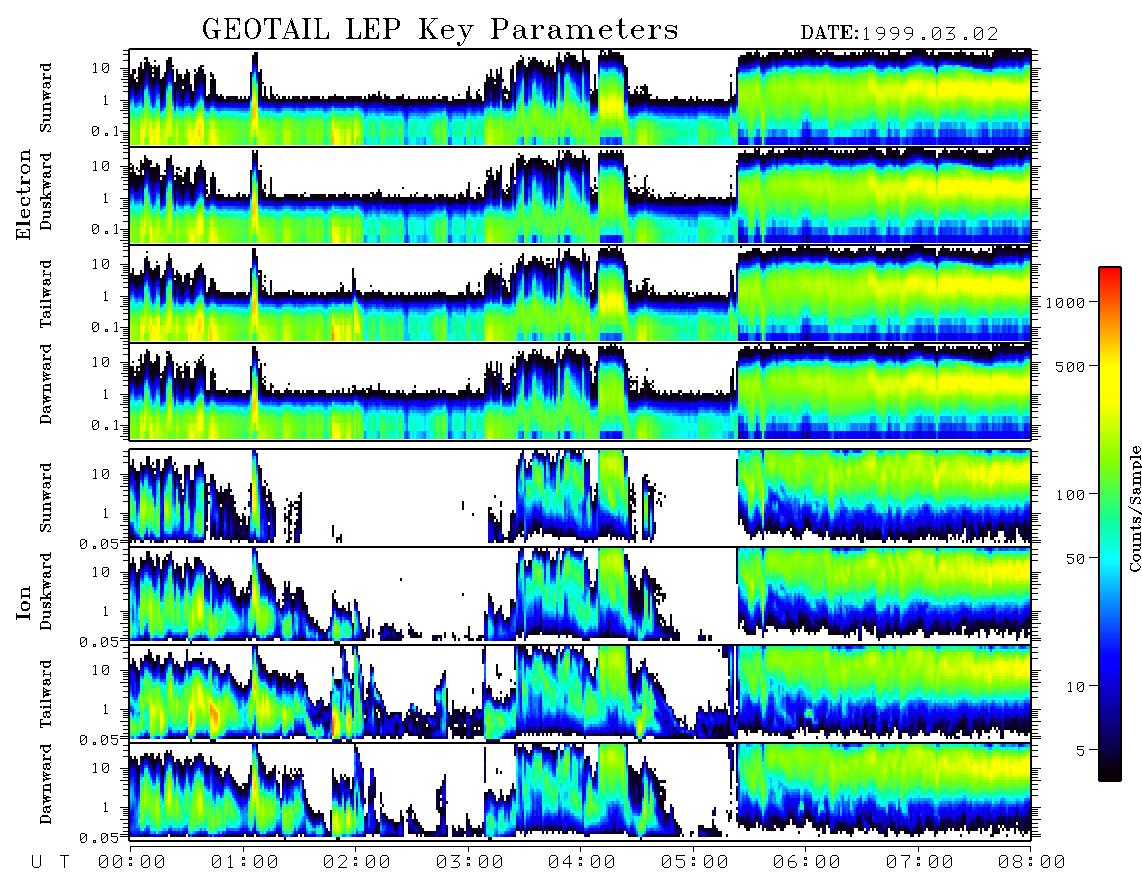Click the Ion Sunward axis label
1142x880 pixels.
click(x=46, y=497)
